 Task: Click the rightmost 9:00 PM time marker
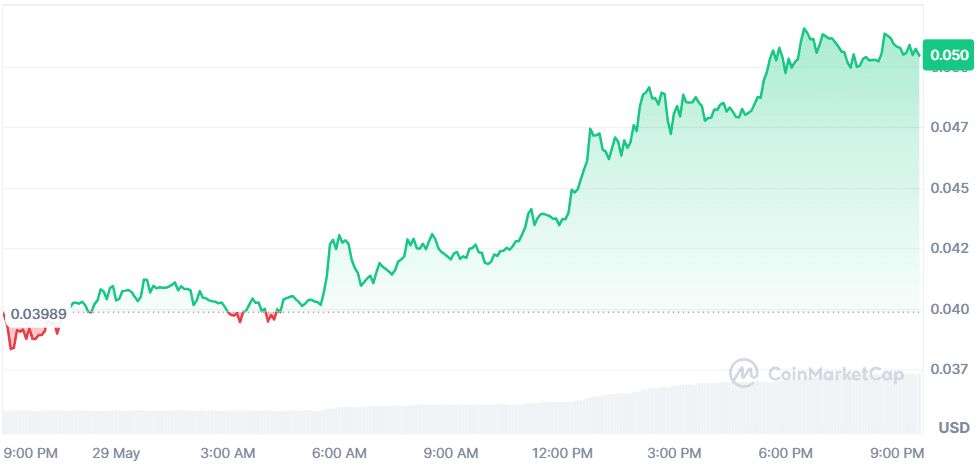click(x=895, y=453)
